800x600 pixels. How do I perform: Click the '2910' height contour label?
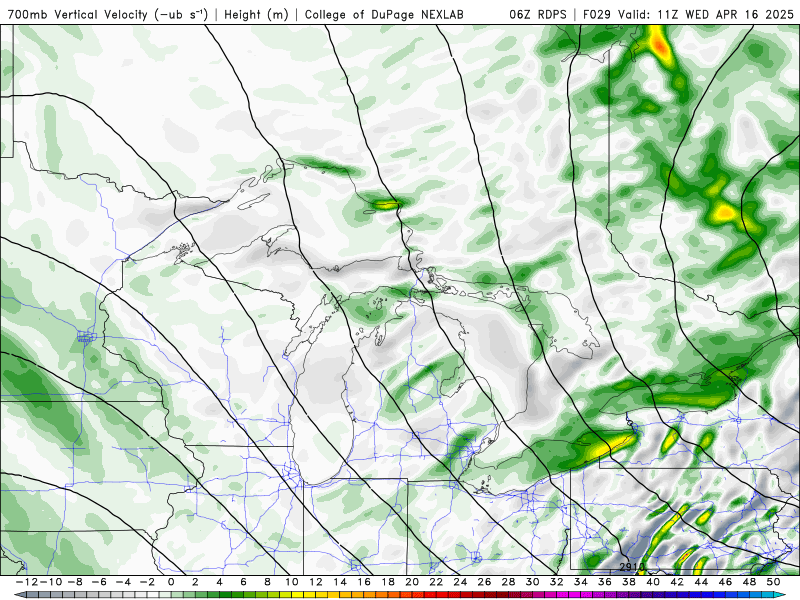pos(632,567)
